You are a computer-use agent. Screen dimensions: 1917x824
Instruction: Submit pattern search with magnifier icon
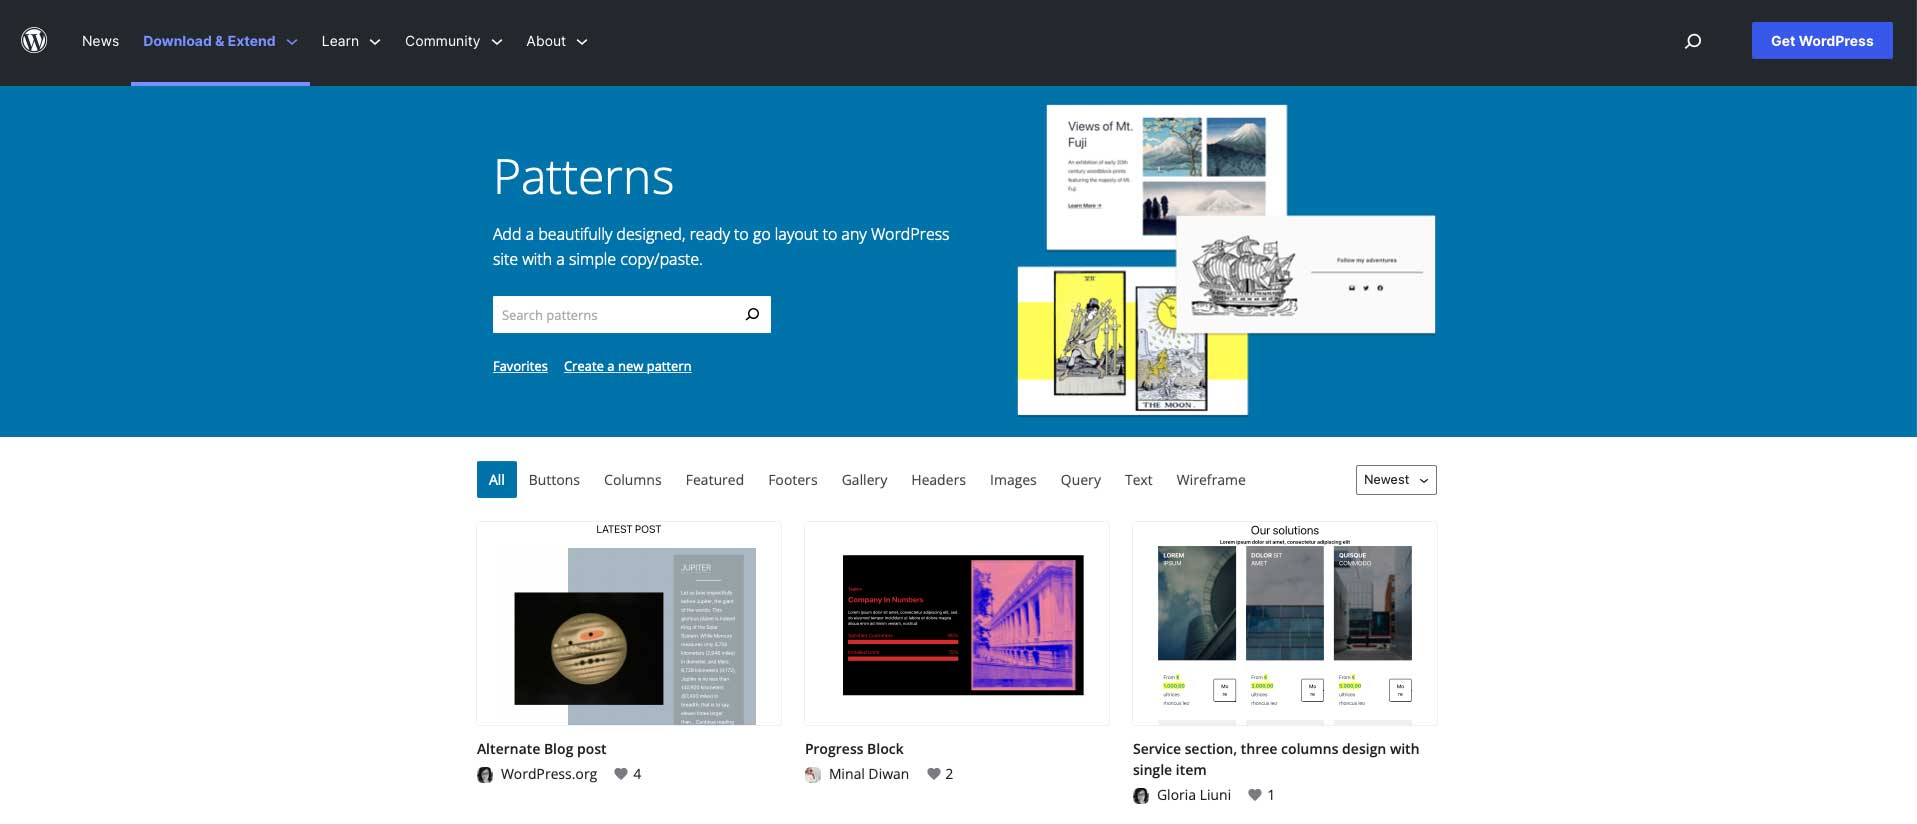(x=752, y=315)
